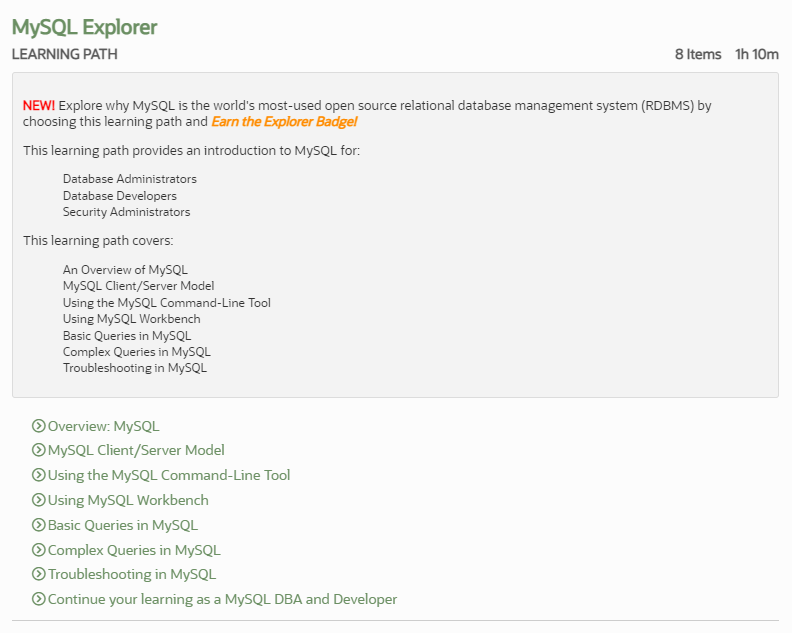Click the 8 Items count text
Image resolution: width=792 pixels, height=633 pixels.
tap(698, 54)
